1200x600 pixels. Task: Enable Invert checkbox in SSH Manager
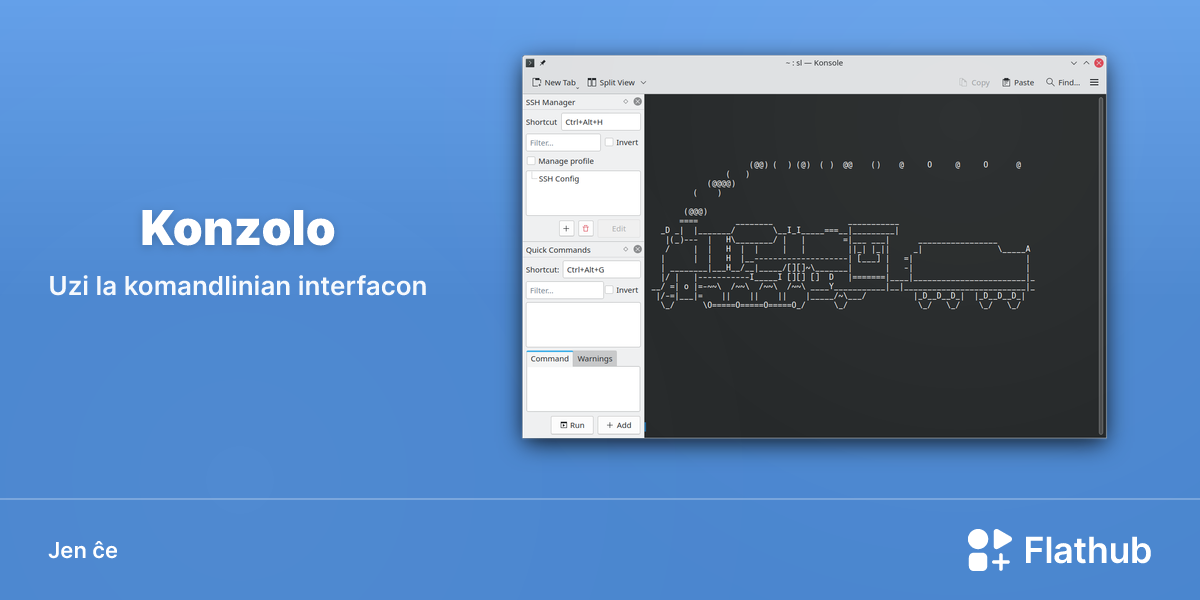pos(609,142)
